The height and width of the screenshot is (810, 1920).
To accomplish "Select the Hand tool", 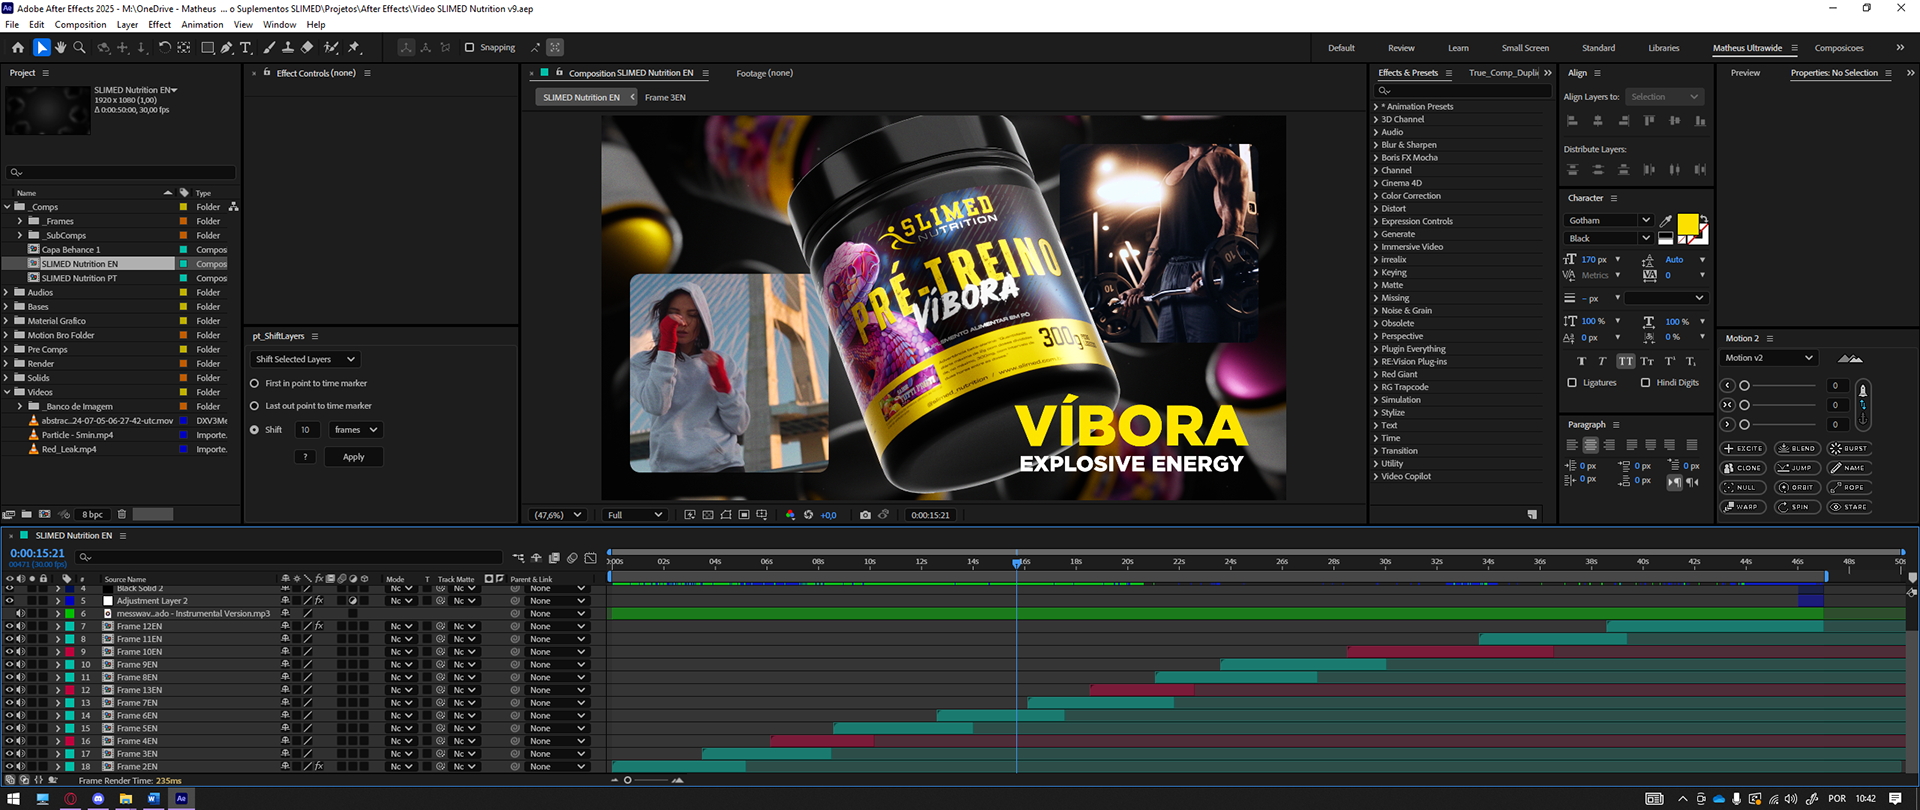I will click(60, 47).
